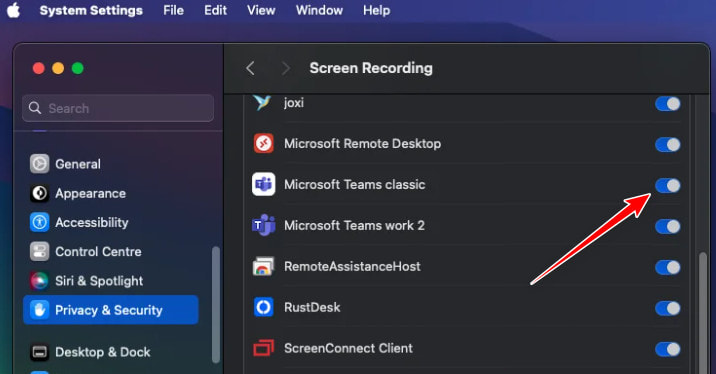Disable ScreenConnect Client screen recording

[668, 349]
